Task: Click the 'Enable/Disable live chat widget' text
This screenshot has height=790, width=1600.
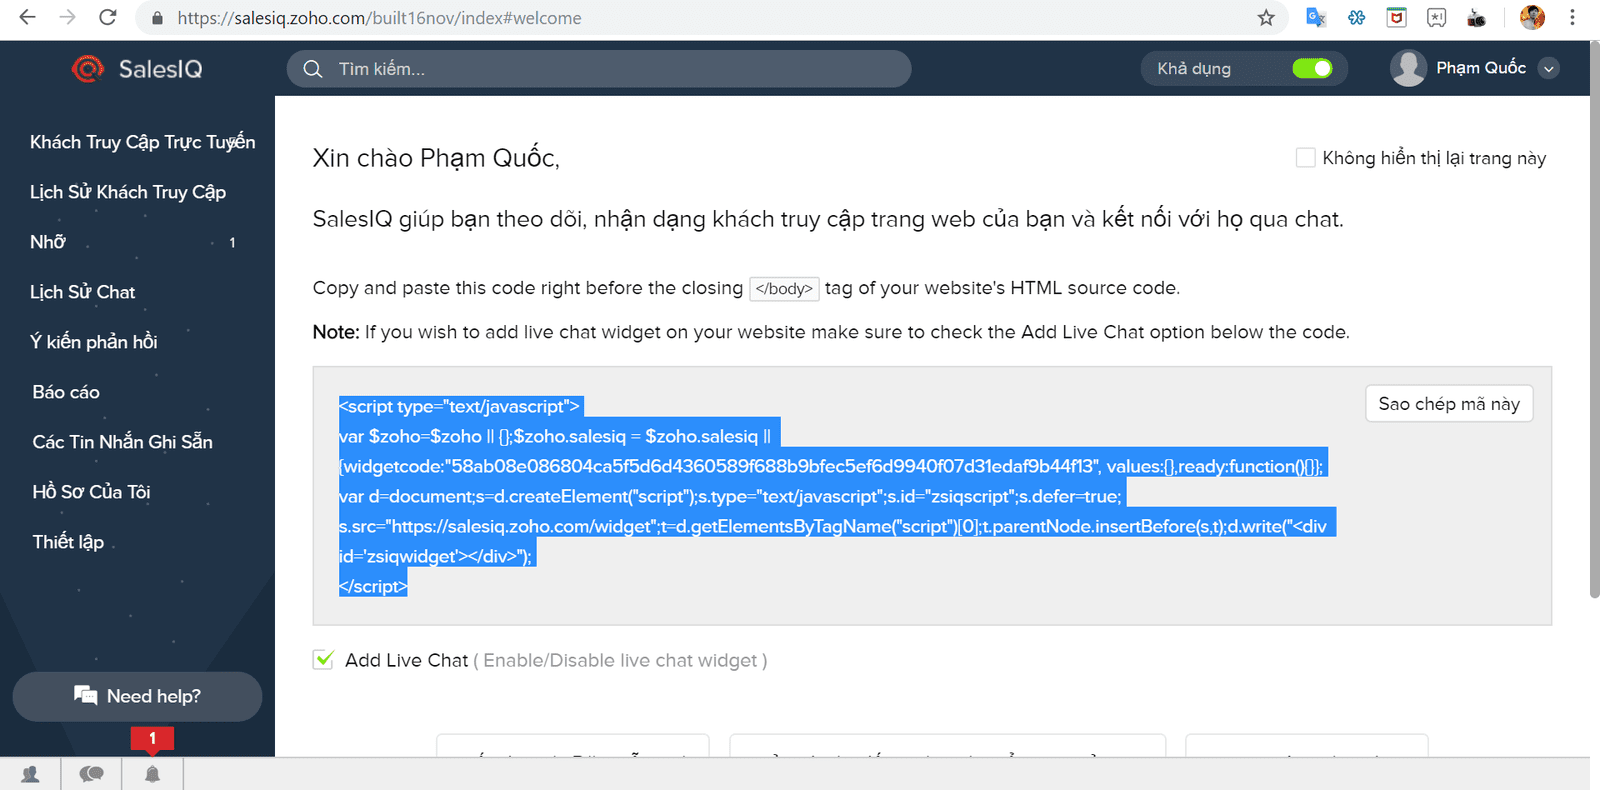Action: click(620, 660)
